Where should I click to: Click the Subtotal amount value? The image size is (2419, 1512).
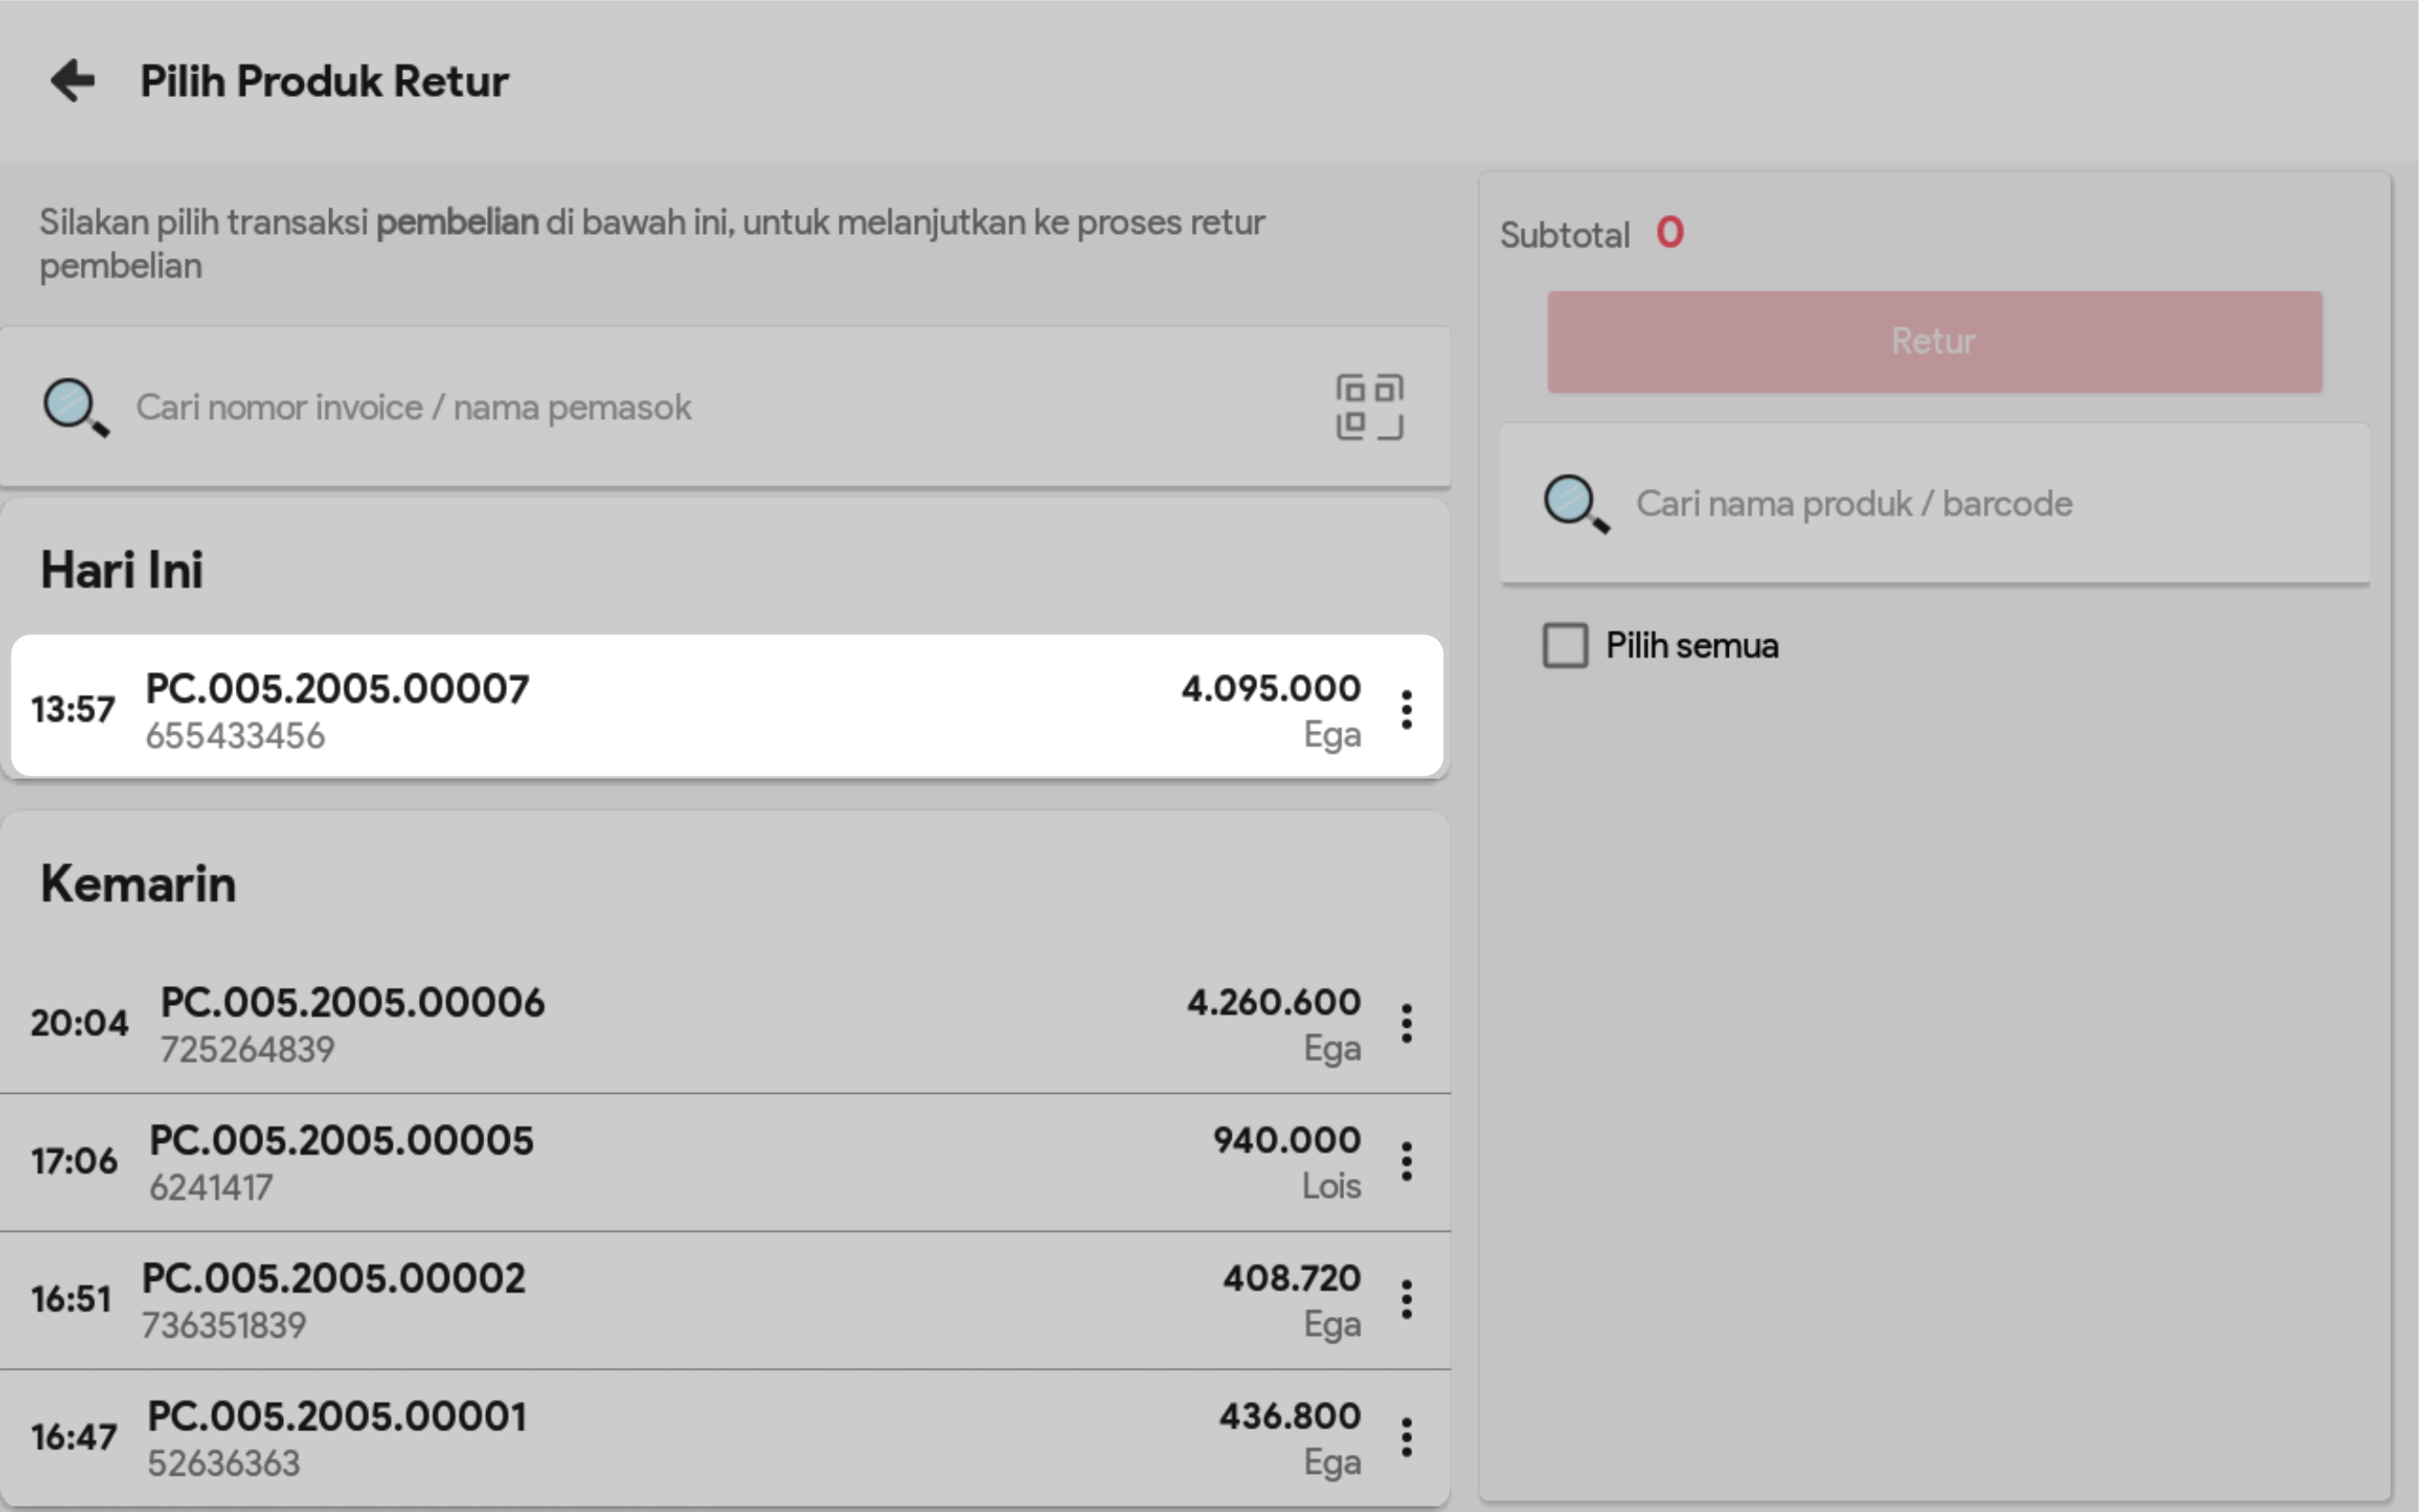pos(1669,233)
